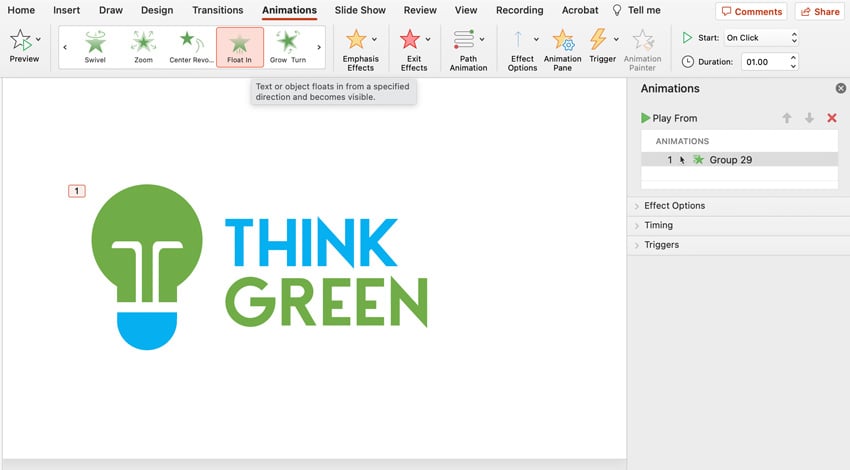Click the Comments button
This screenshot has width=850, height=470.
click(x=751, y=11)
